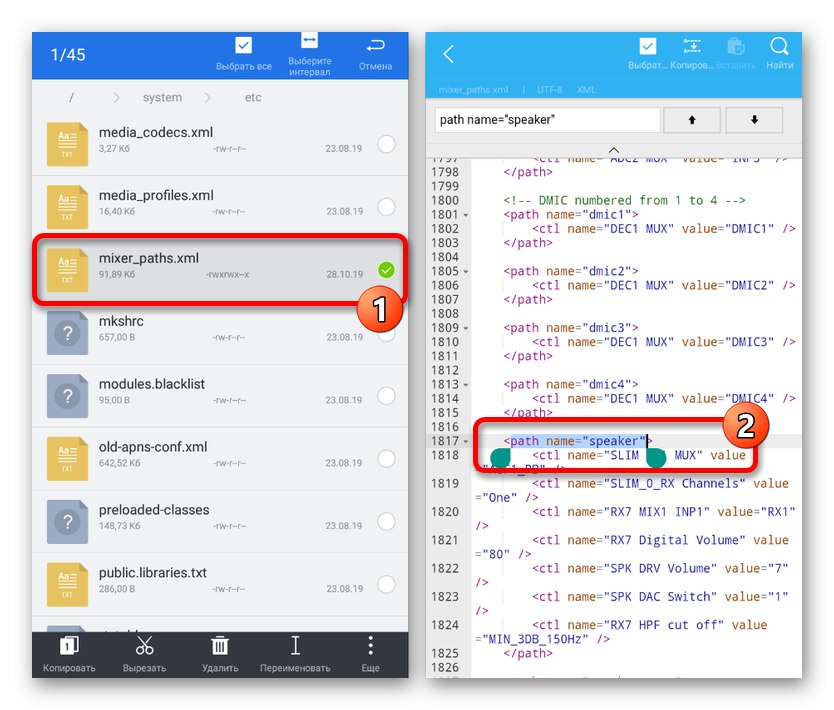Change the UTF-8 encoding label
Image resolution: width=834 pixels, height=710 pixels.
[x=549, y=89]
